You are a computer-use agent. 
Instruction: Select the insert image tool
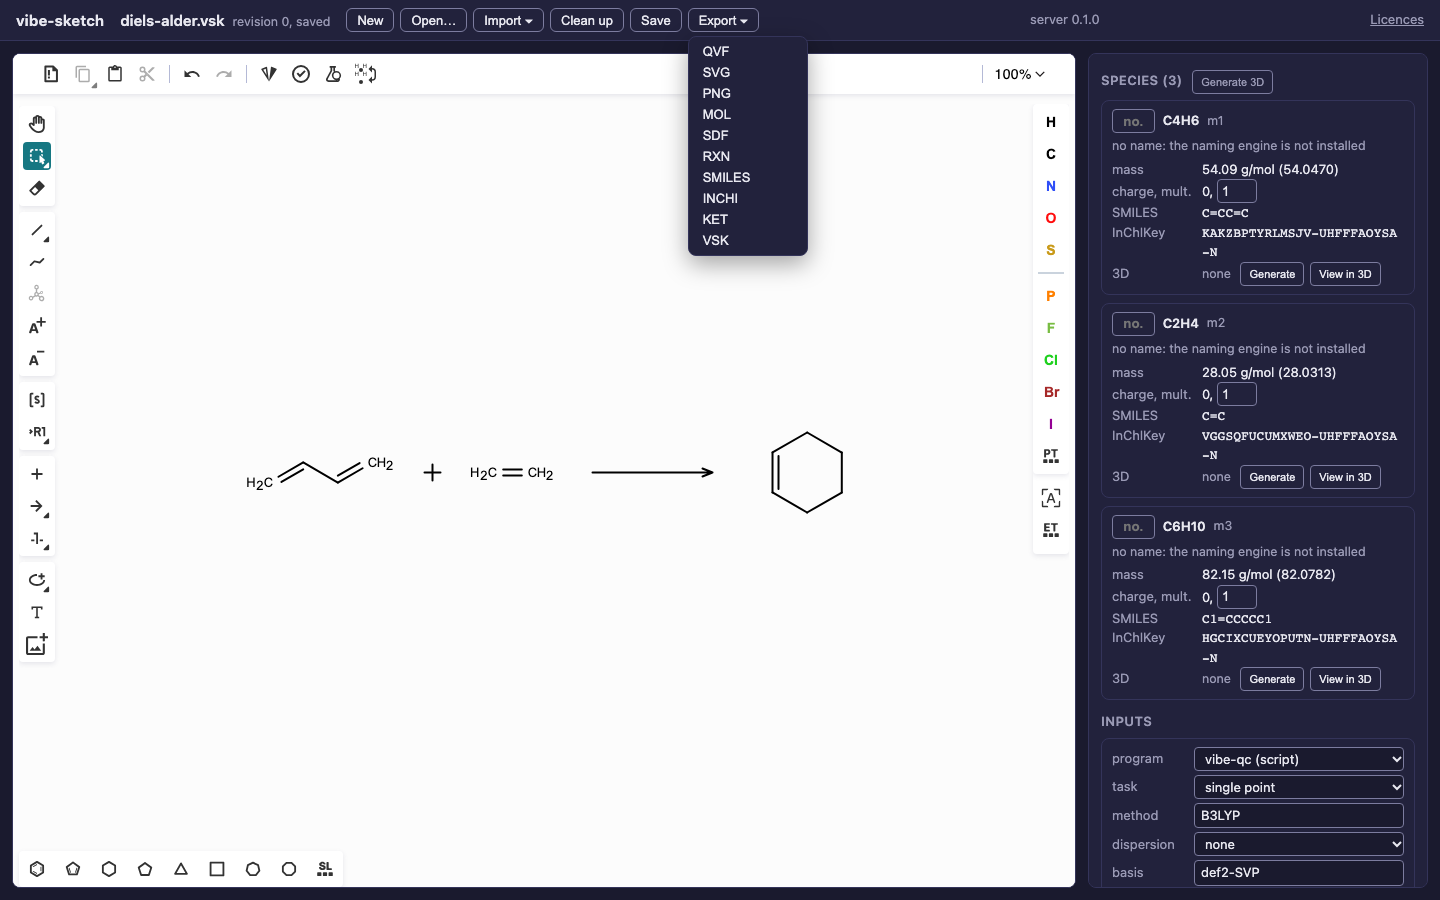tap(37, 644)
